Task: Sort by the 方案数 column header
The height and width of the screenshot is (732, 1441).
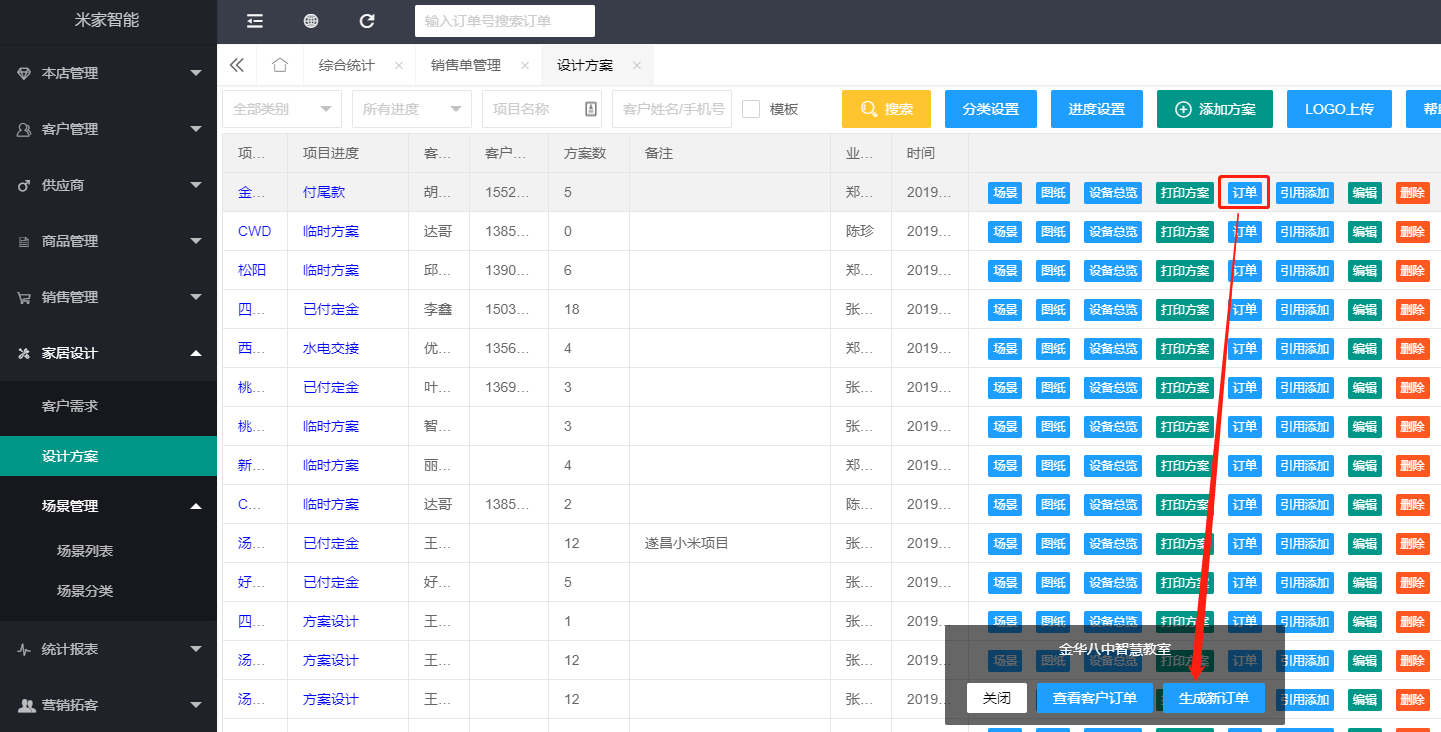Action: point(586,153)
